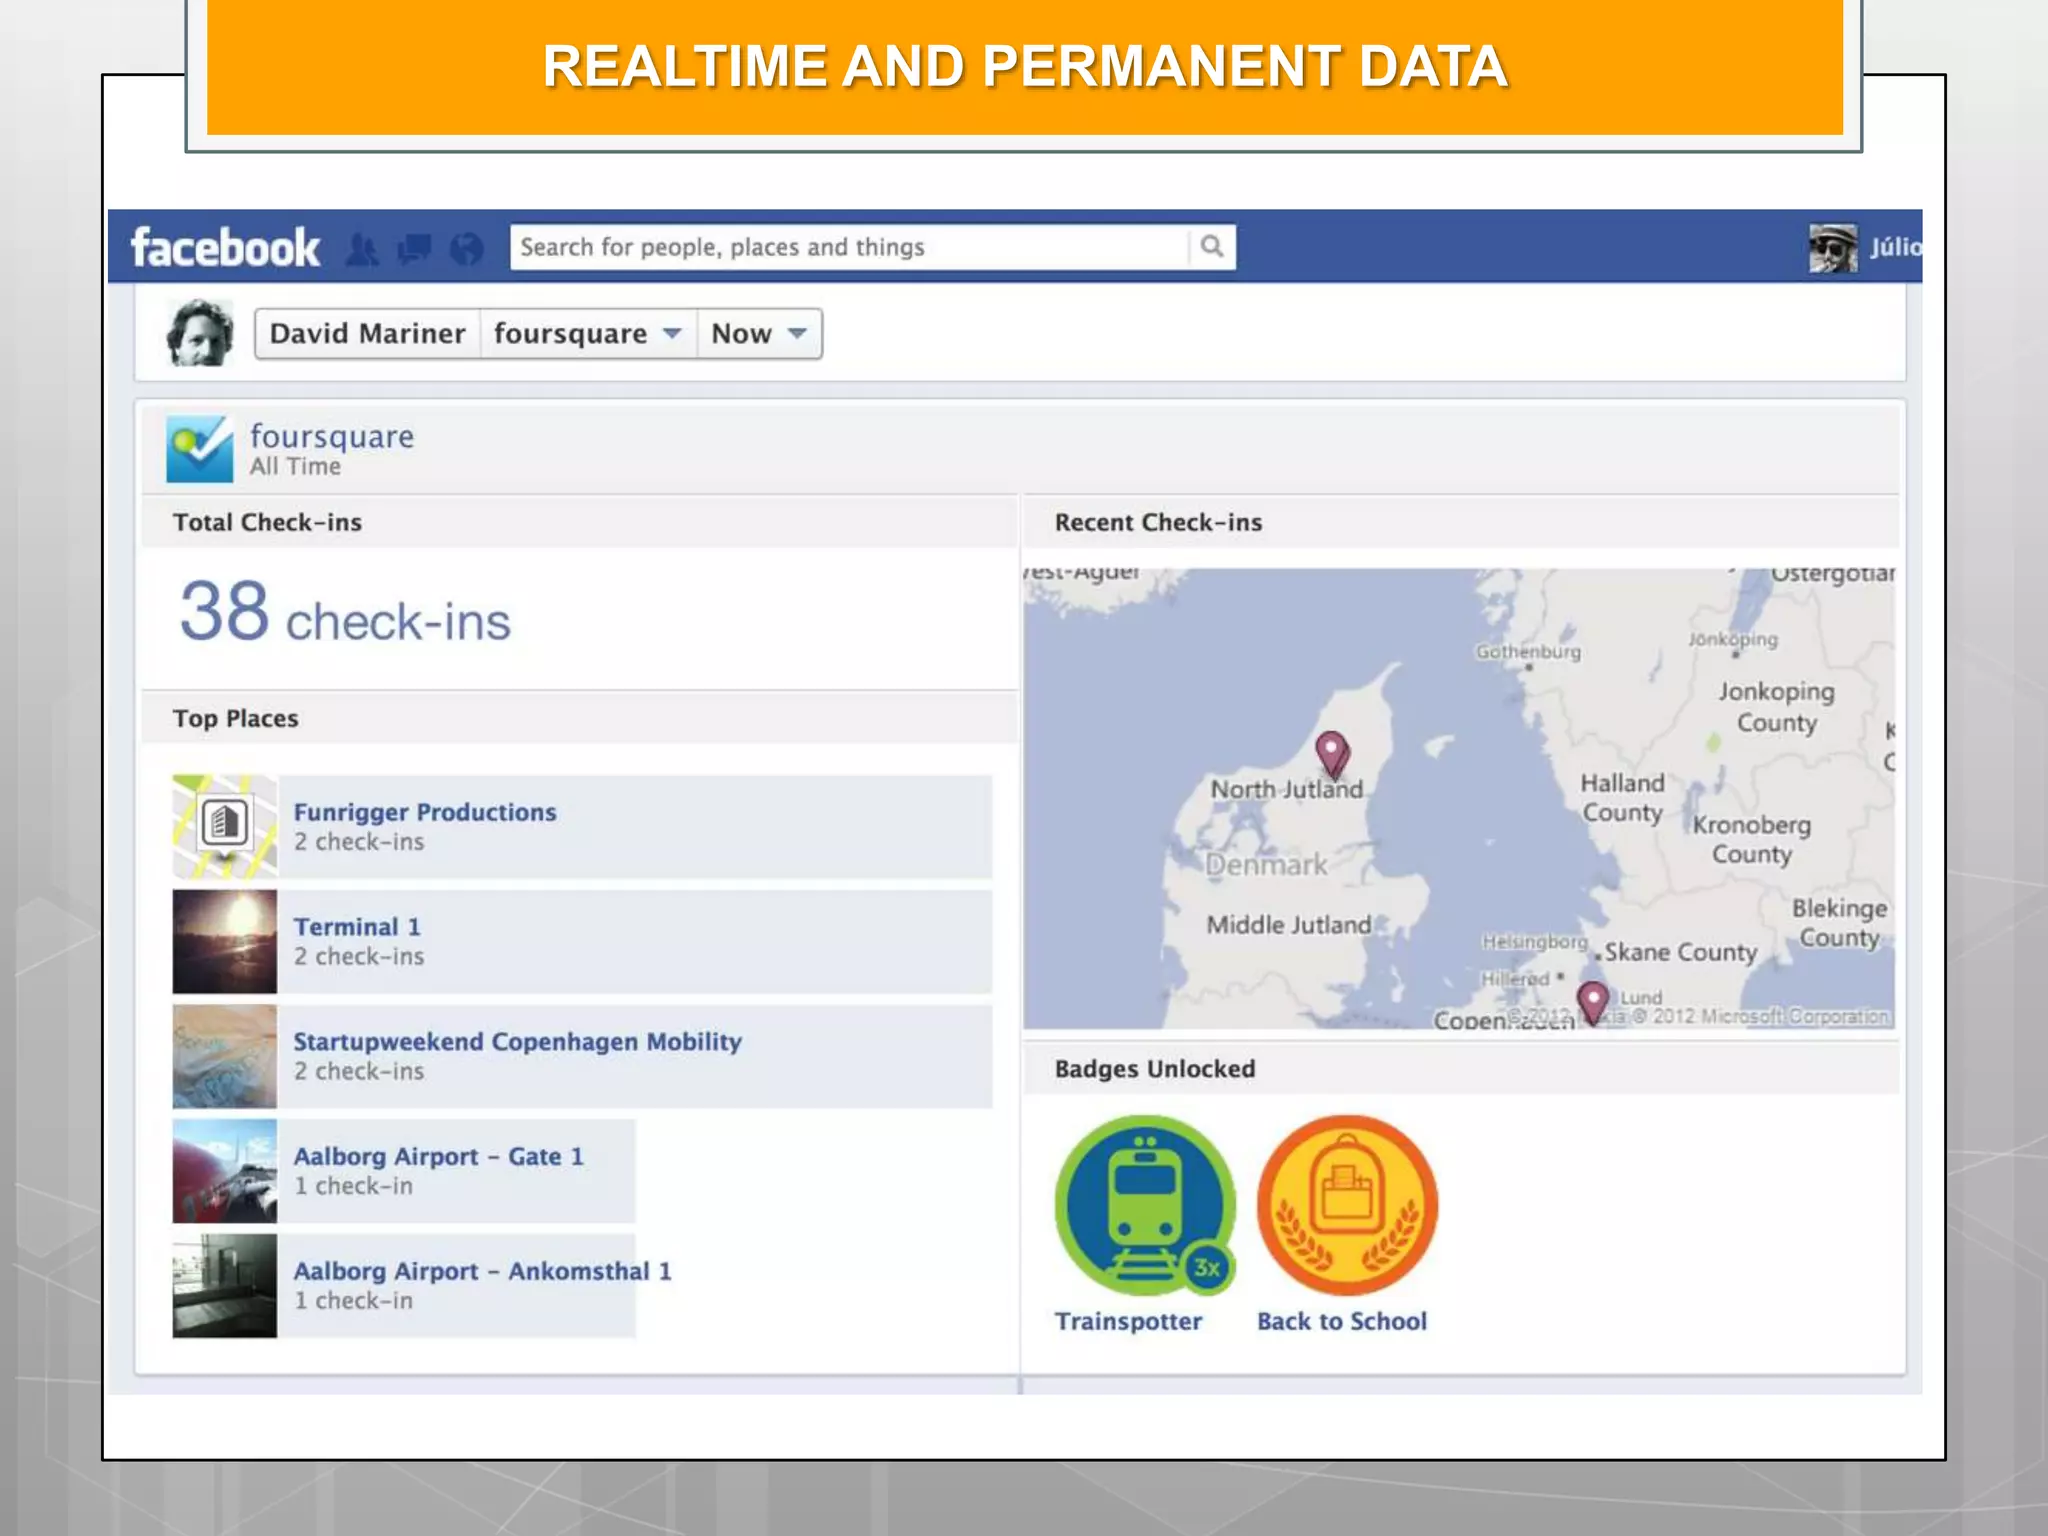Open Aalborg Airport - Gate 1 link
Screen dimensions: 2048x1536
coord(438,1156)
